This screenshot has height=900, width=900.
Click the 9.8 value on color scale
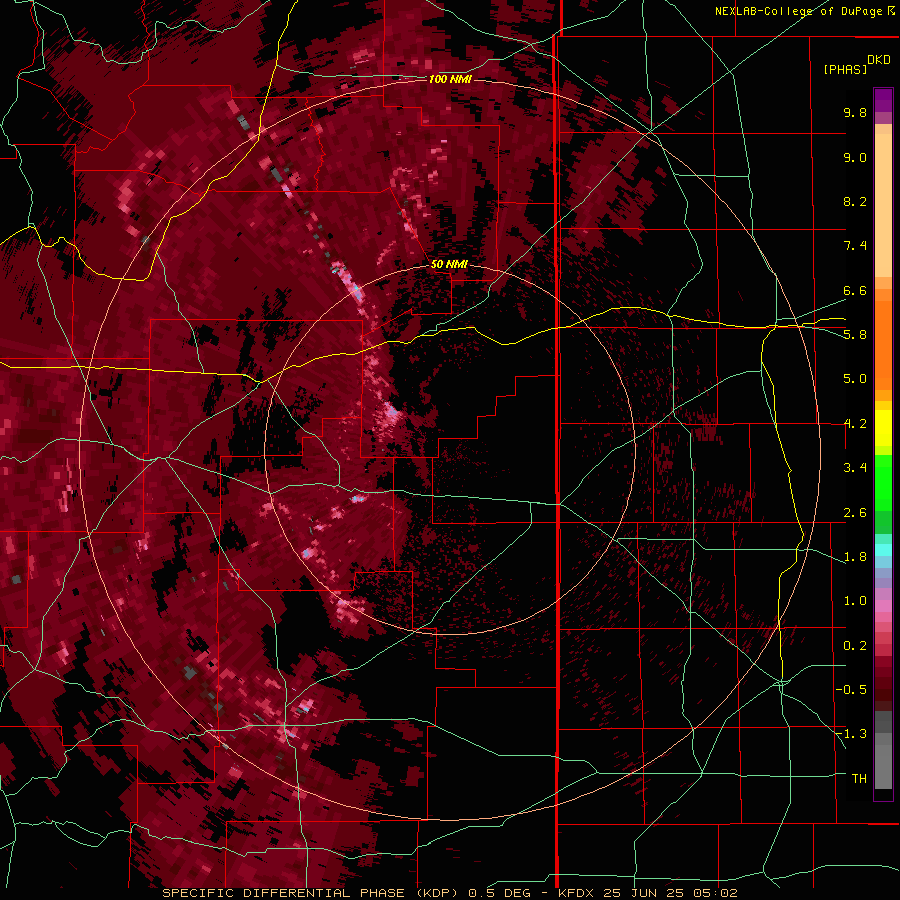[x=855, y=112]
